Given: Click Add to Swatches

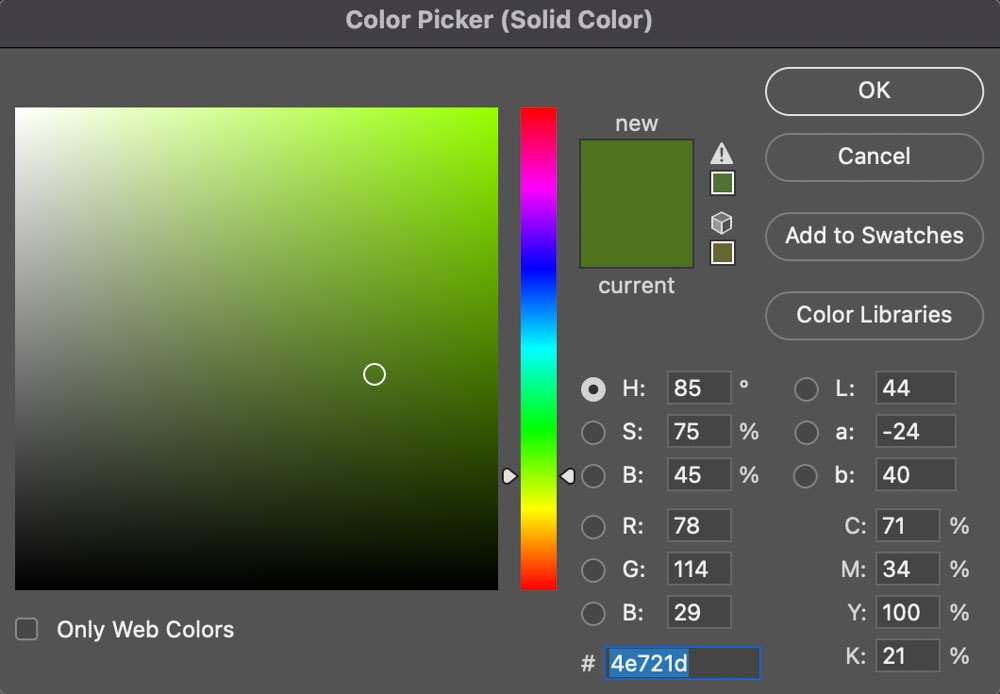Looking at the screenshot, I should pyautogui.click(x=873, y=236).
